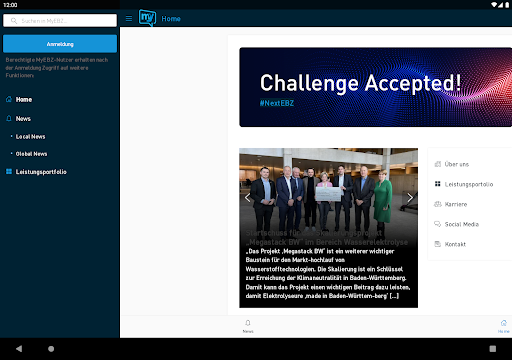Image resolution: width=512 pixels, height=360 pixels.
Task: Tap the 'Berechtigte MyEBZ-Nutzer' info text
Action: pyautogui.click(x=57, y=68)
